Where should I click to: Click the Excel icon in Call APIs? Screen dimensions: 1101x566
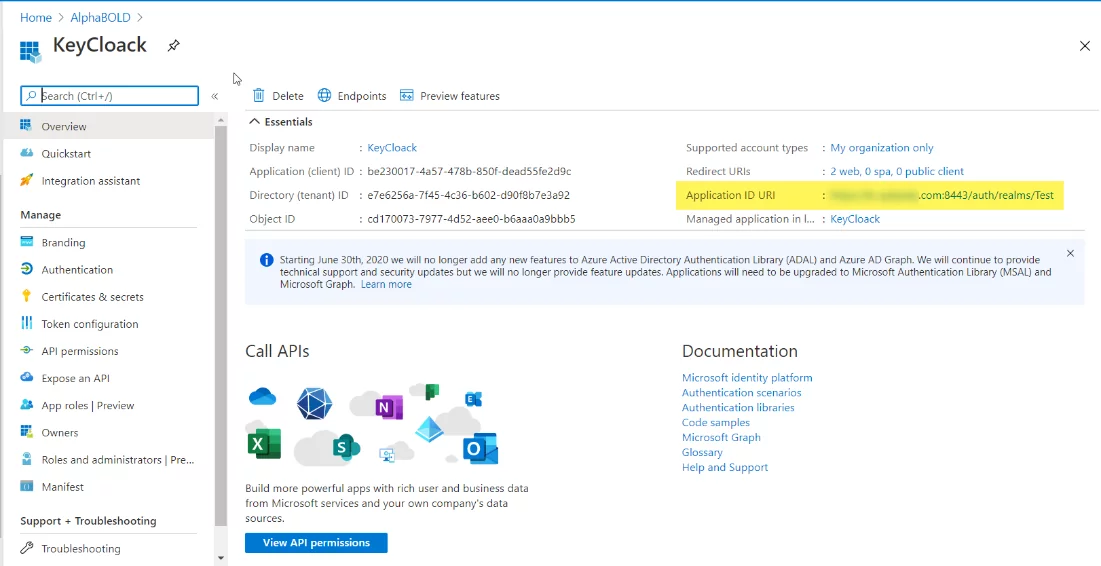[x=264, y=443]
